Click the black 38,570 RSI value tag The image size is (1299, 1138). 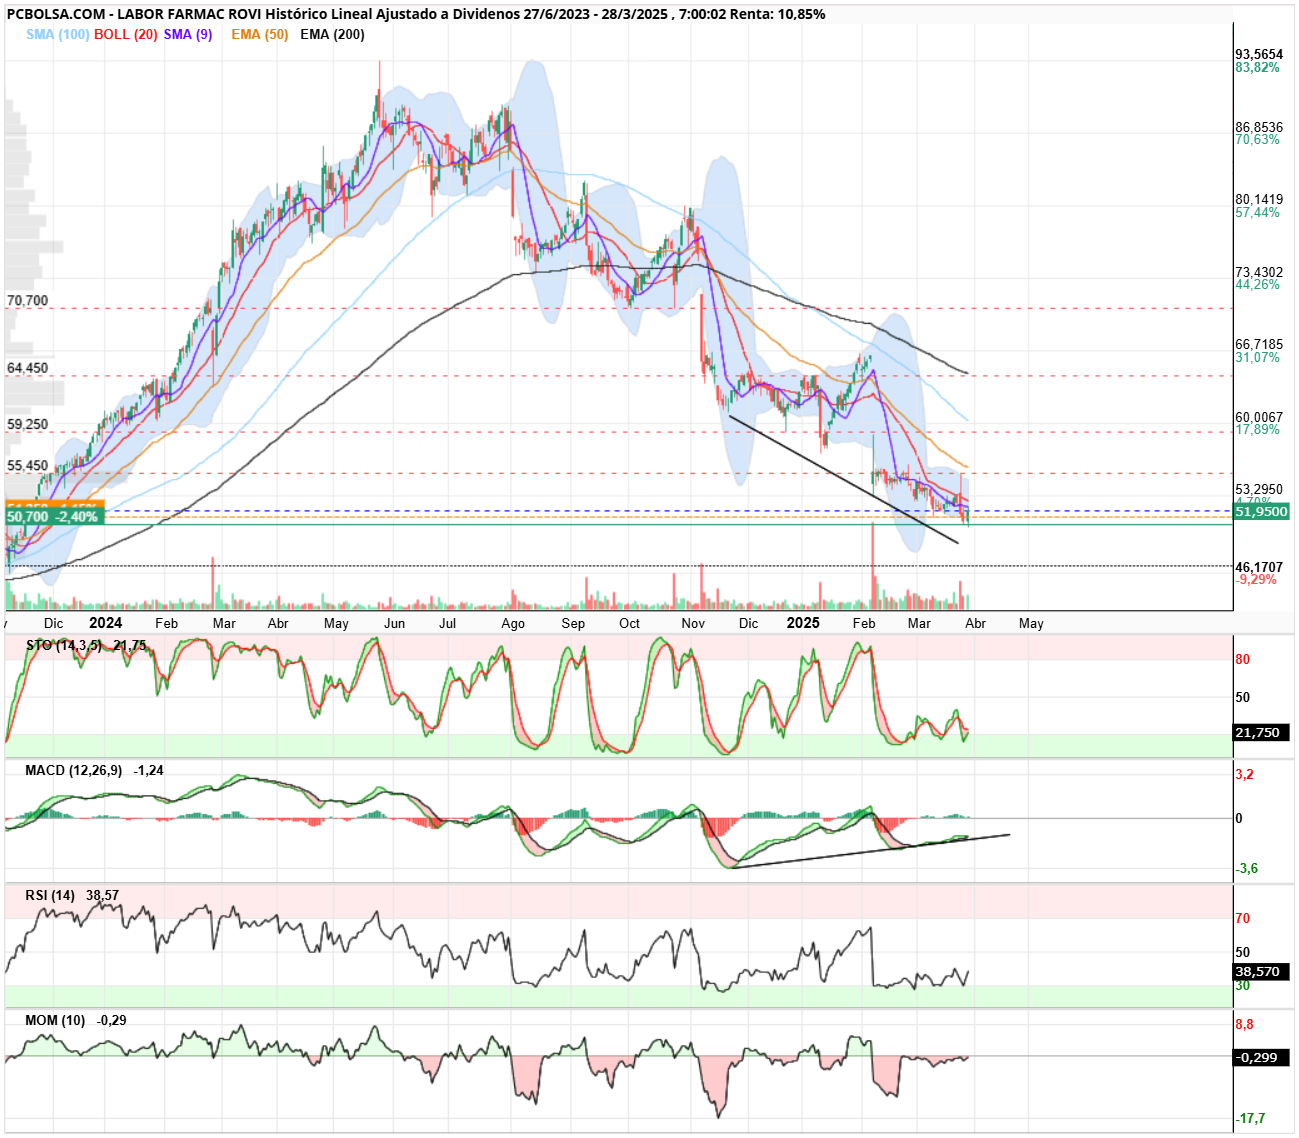tap(1261, 971)
